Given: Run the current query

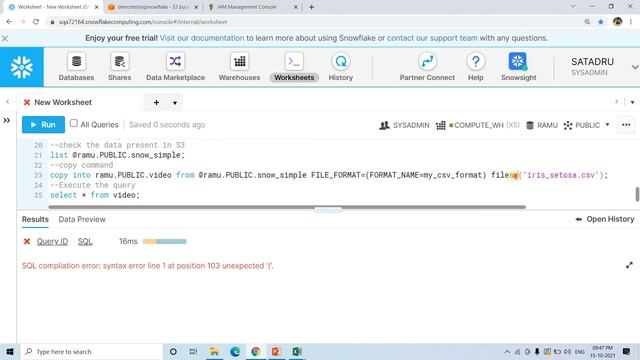Looking at the screenshot, I should [x=43, y=124].
